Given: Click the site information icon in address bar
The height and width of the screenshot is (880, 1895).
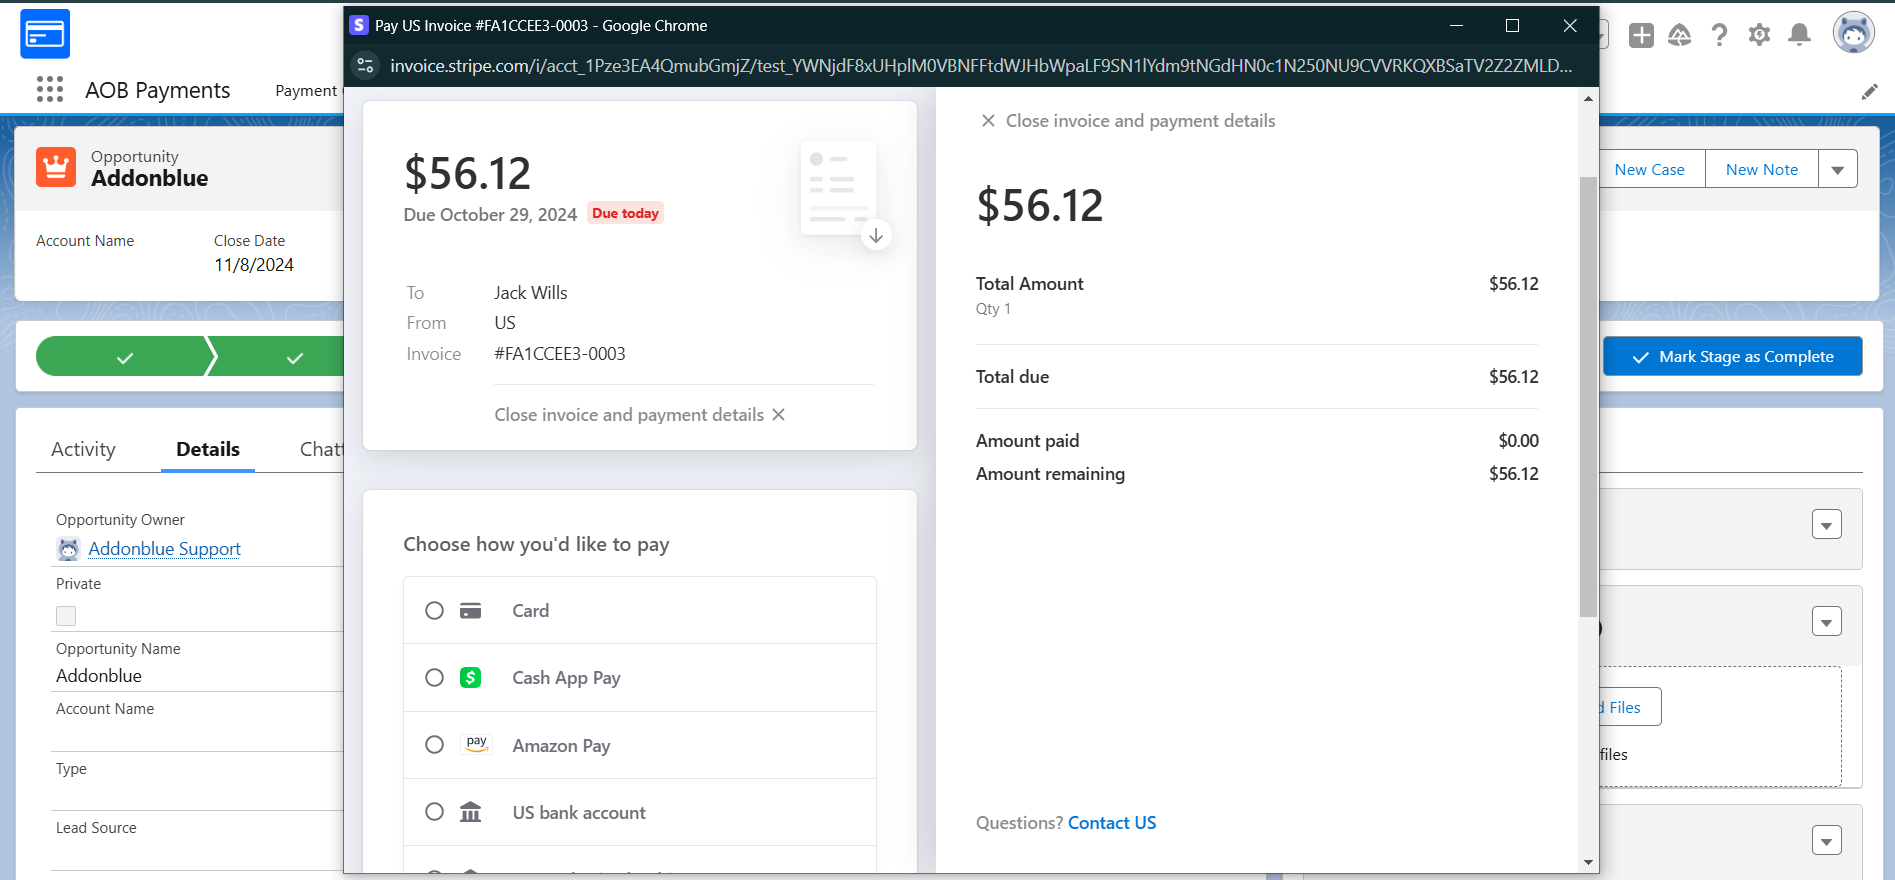Looking at the screenshot, I should [365, 66].
